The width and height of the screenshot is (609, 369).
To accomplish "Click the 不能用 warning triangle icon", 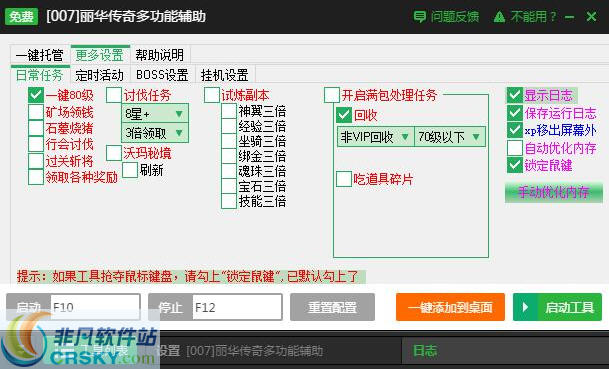I will [x=499, y=17].
